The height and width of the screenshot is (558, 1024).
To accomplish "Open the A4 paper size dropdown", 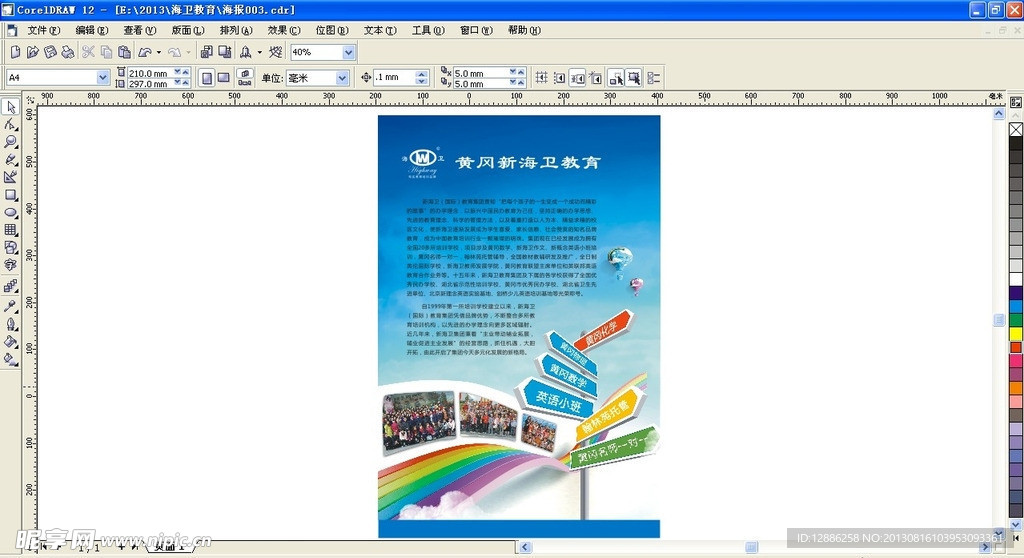I will [103, 77].
